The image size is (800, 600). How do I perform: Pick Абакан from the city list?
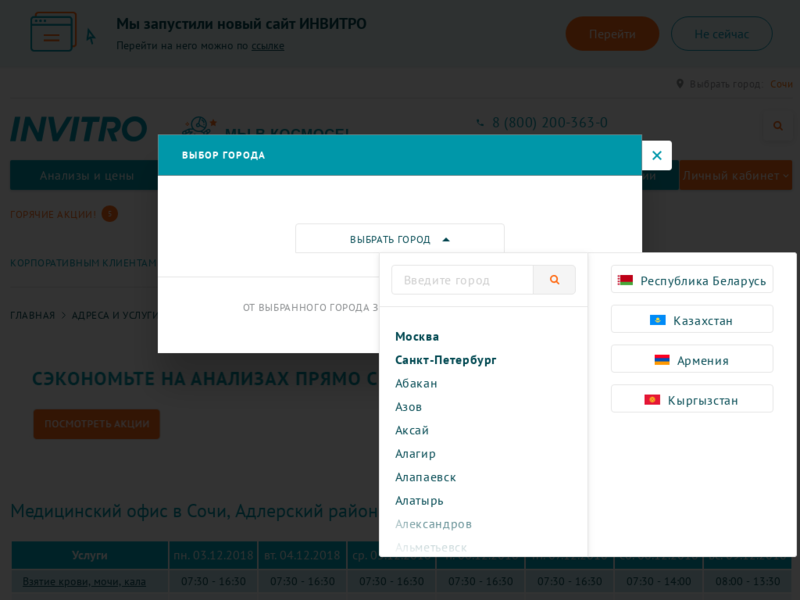click(x=416, y=383)
